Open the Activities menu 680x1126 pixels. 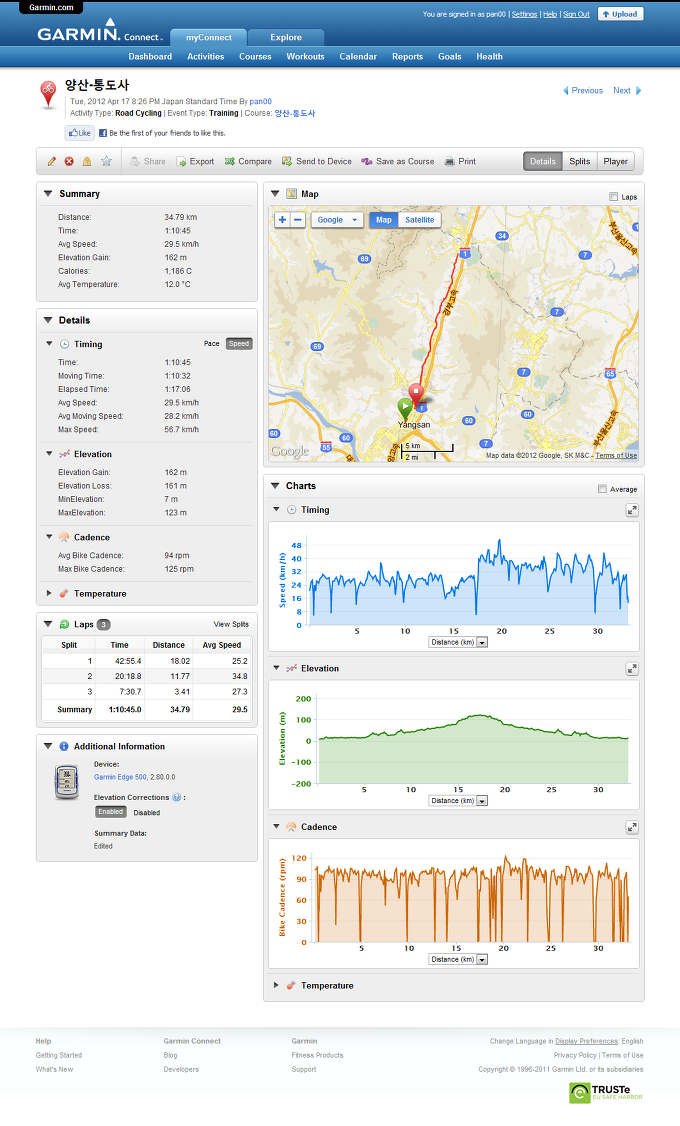[205, 57]
